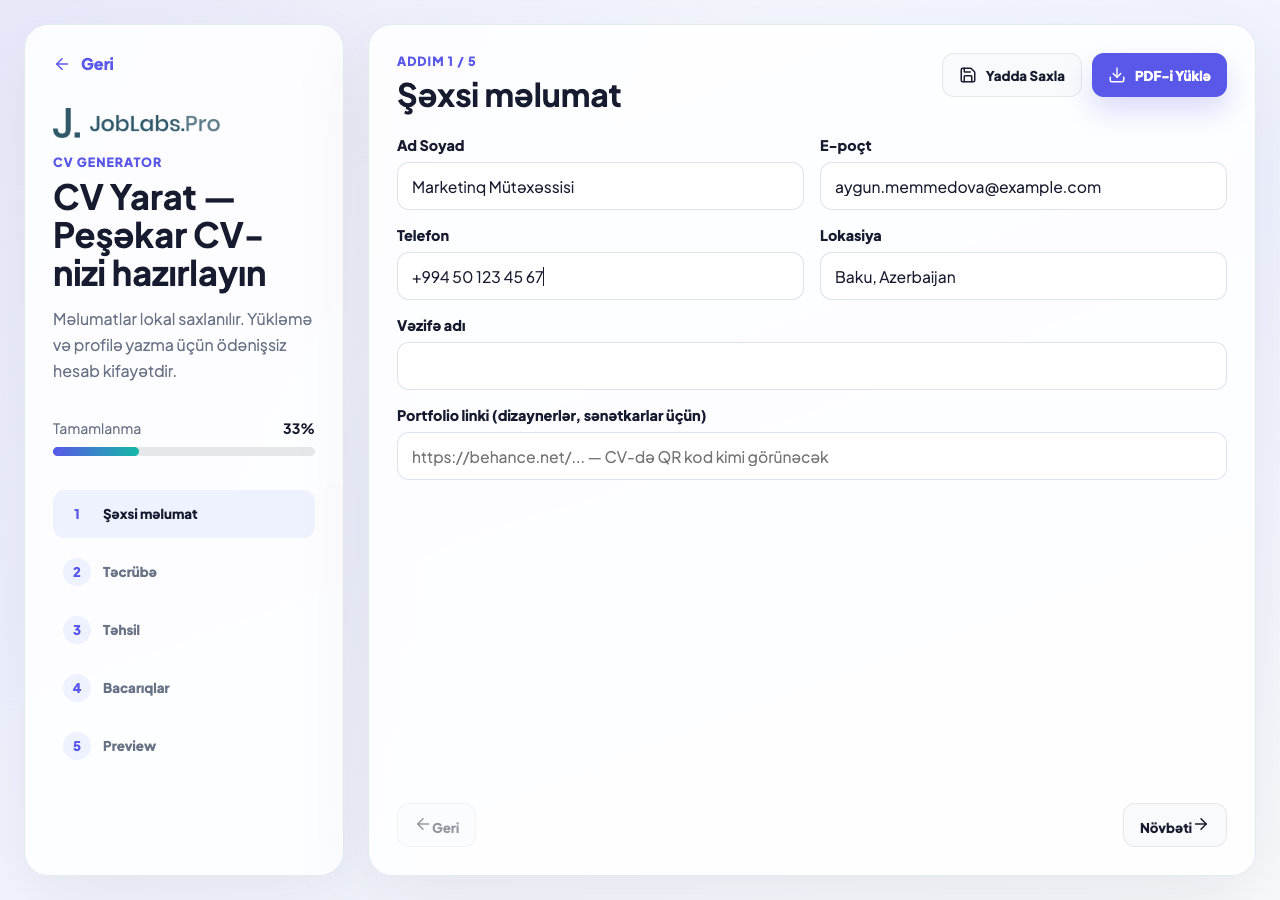Screen dimensions: 1280x900
Task: Click the step number 5 badge
Action: pos(77,746)
